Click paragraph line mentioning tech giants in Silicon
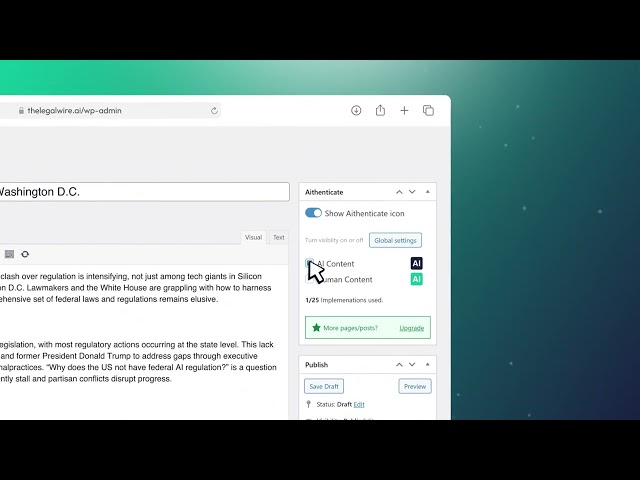The width and height of the screenshot is (640, 480). click(x=131, y=276)
